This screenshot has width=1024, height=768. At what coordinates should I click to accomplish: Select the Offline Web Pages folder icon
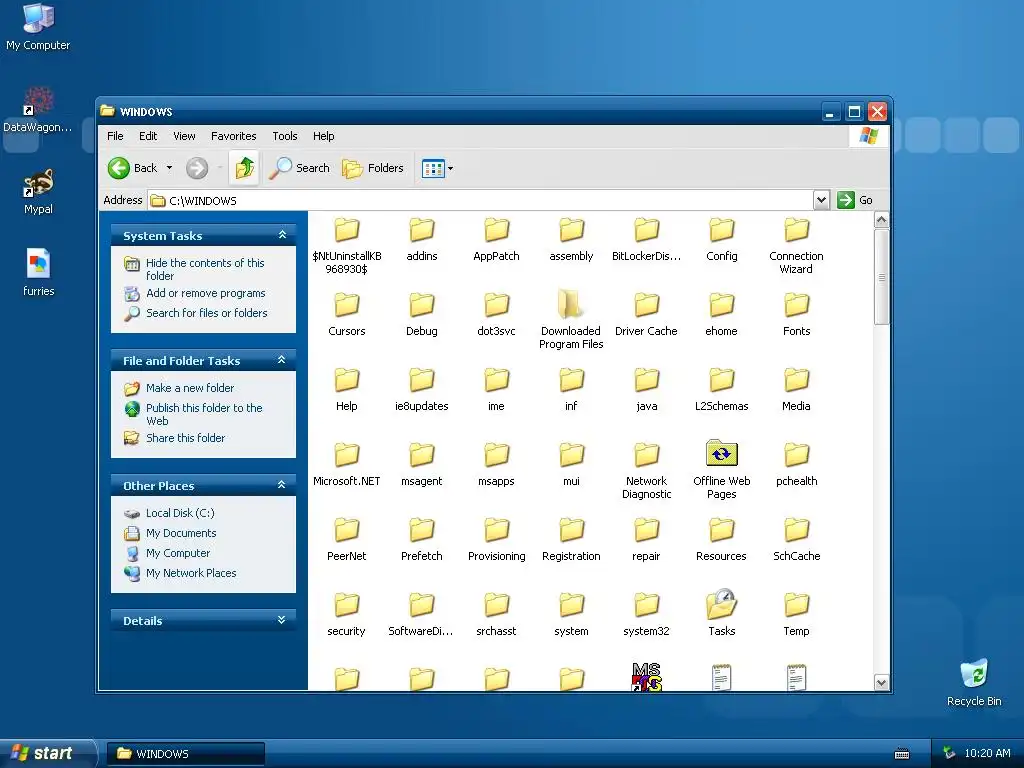(721, 453)
